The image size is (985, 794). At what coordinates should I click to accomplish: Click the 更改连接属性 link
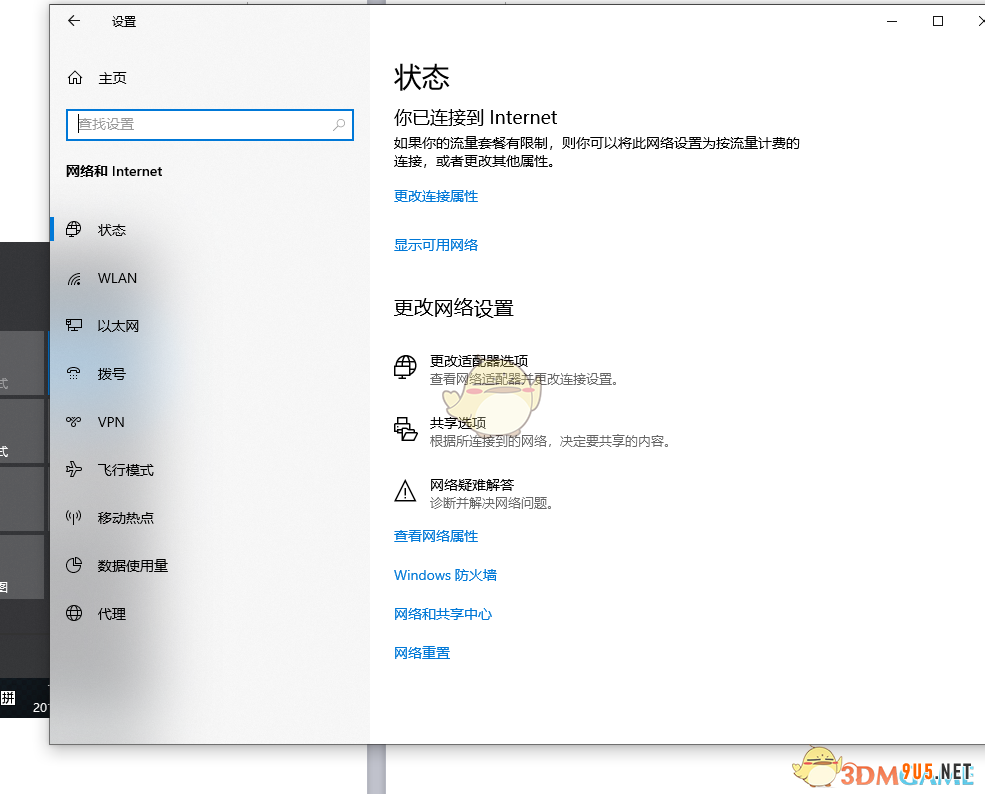coord(436,196)
